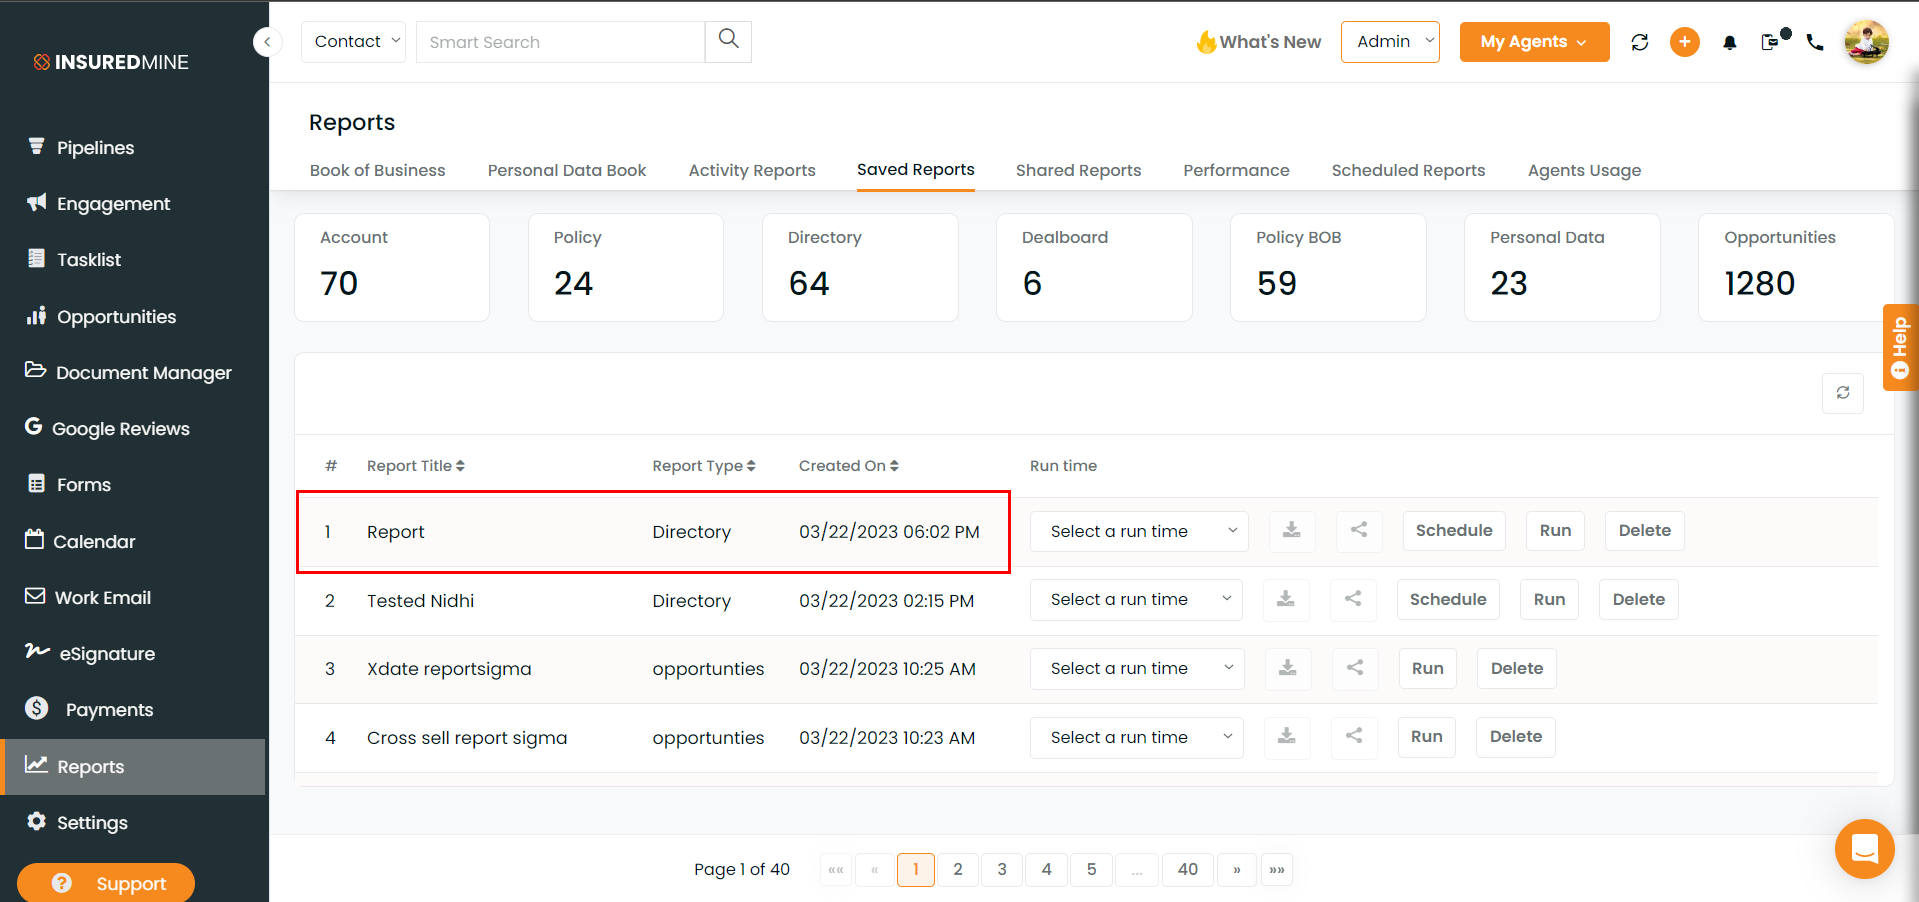Open the Help side tab
This screenshot has height=902, width=1919.
[x=1900, y=347]
